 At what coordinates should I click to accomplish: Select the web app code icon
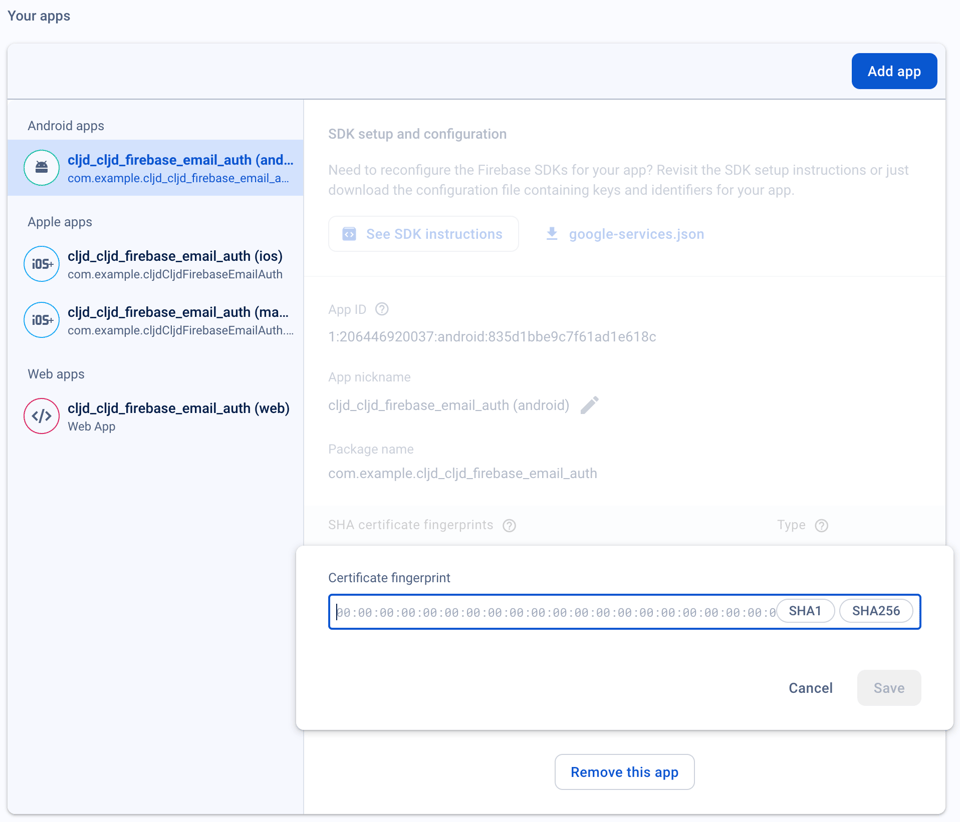pos(41,416)
